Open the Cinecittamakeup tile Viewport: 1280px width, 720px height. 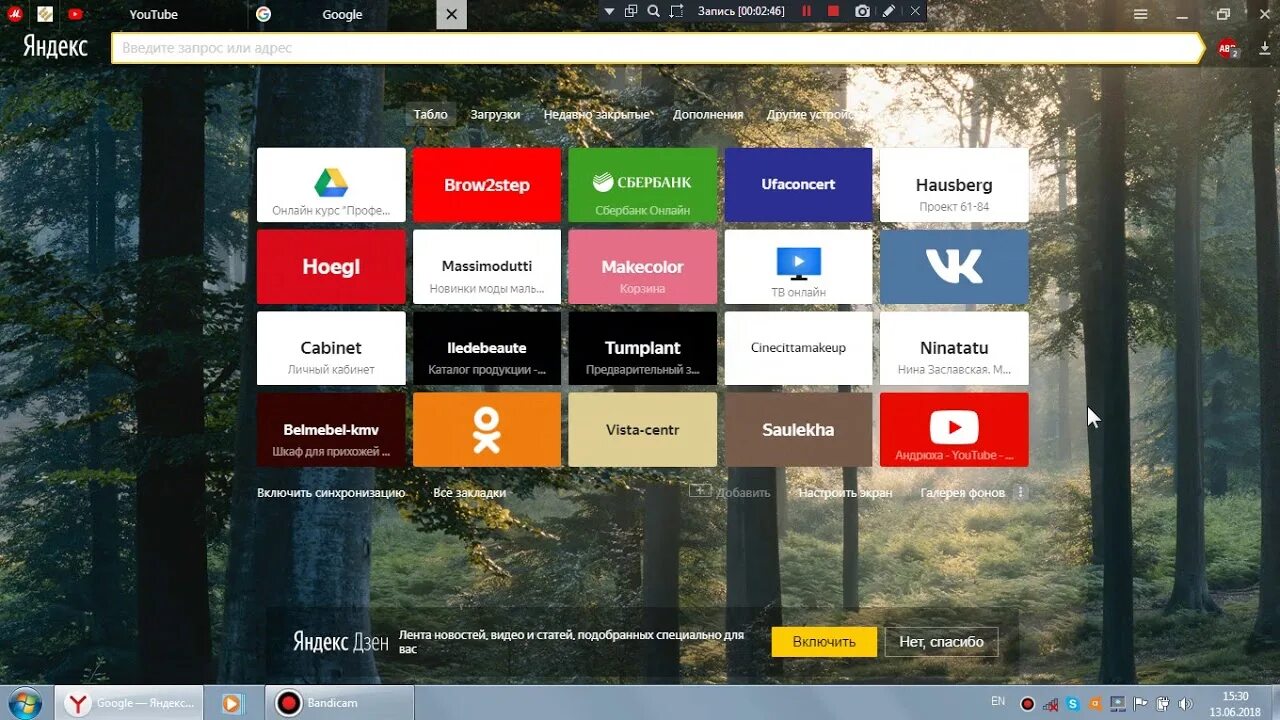(798, 348)
